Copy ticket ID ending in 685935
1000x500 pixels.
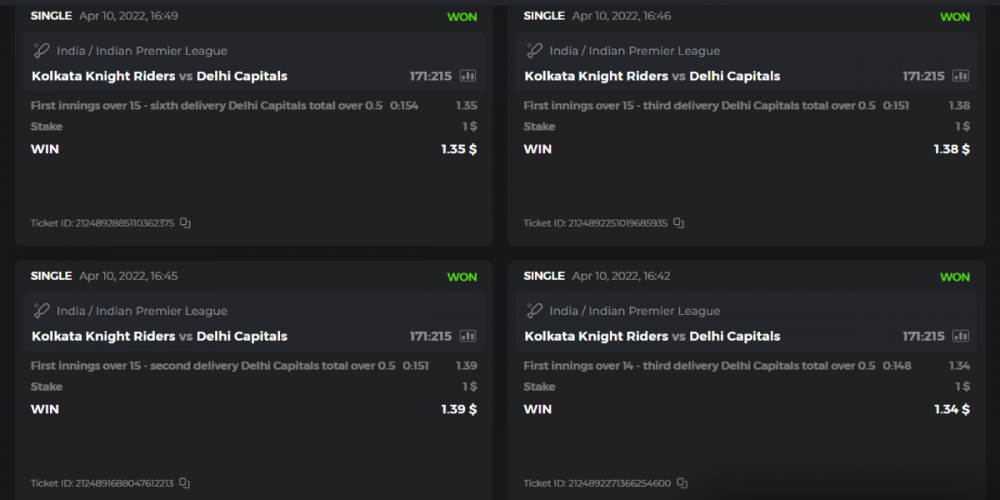[x=679, y=223]
